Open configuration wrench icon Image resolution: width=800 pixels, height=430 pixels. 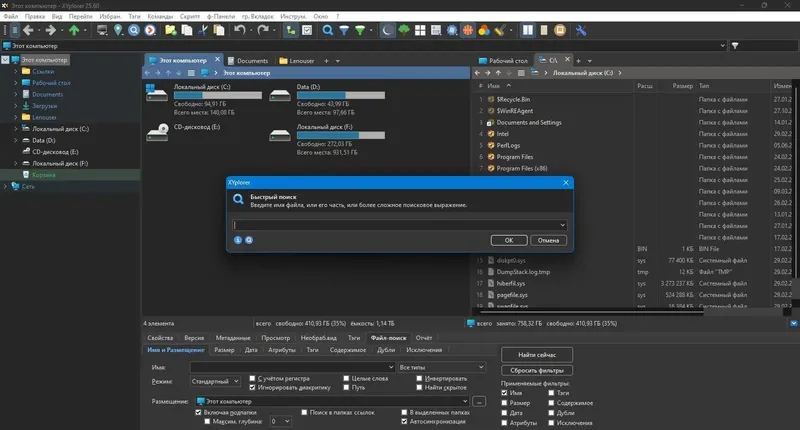581,31
